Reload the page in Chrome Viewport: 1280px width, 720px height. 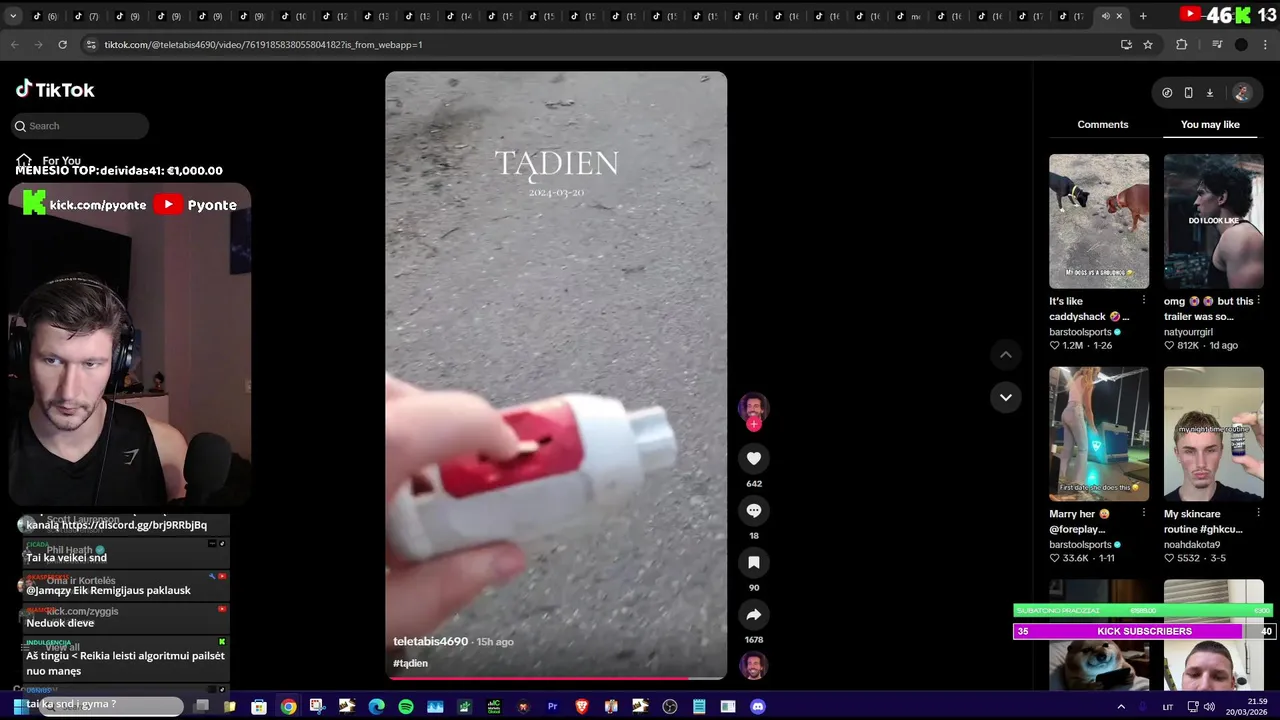click(x=62, y=44)
